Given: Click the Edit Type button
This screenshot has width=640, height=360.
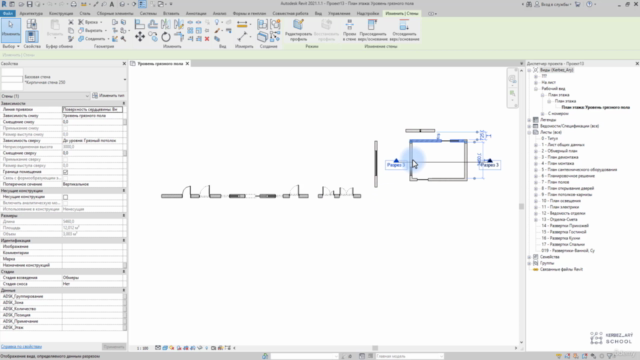Looking at the screenshot, I should click(108, 96).
